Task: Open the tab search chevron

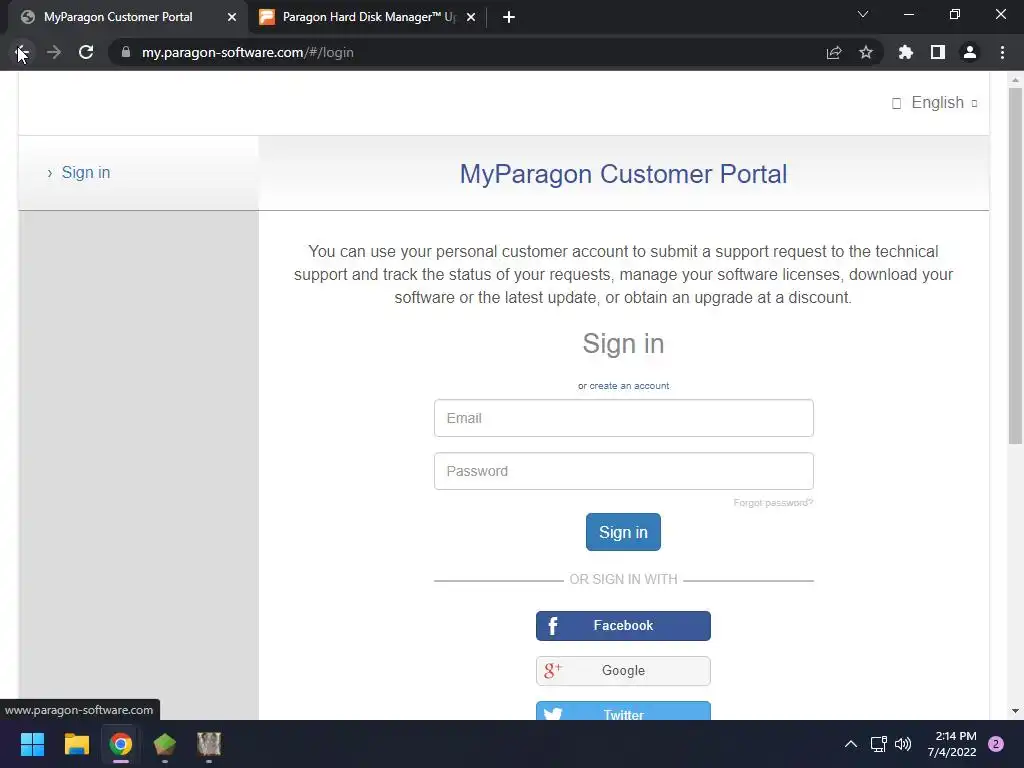Action: click(863, 14)
